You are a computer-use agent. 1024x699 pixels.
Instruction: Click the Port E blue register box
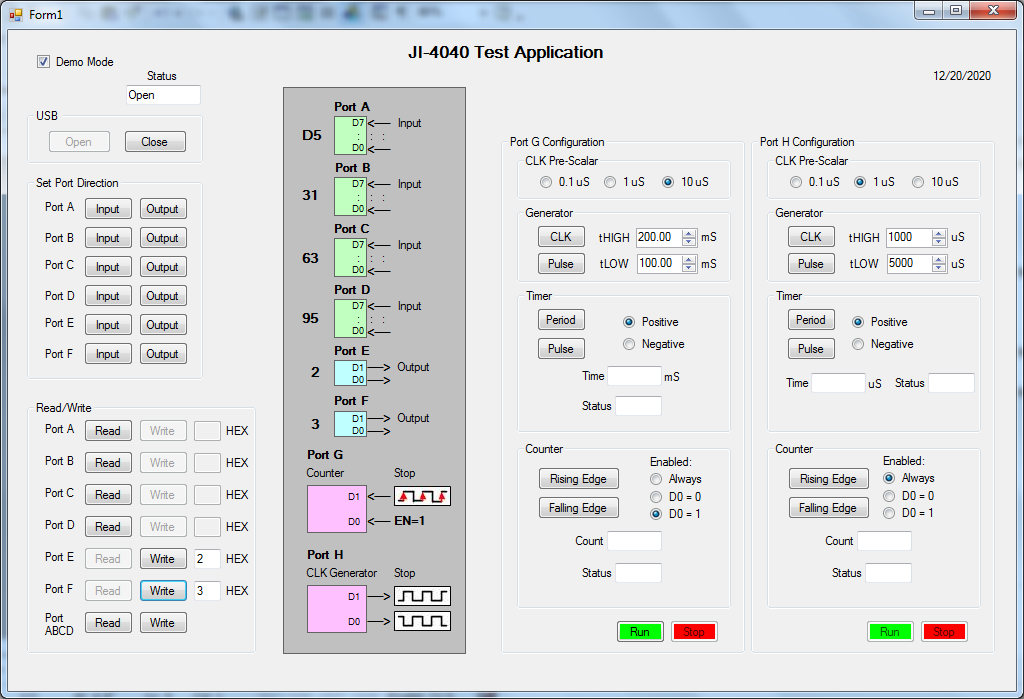pyautogui.click(x=349, y=373)
